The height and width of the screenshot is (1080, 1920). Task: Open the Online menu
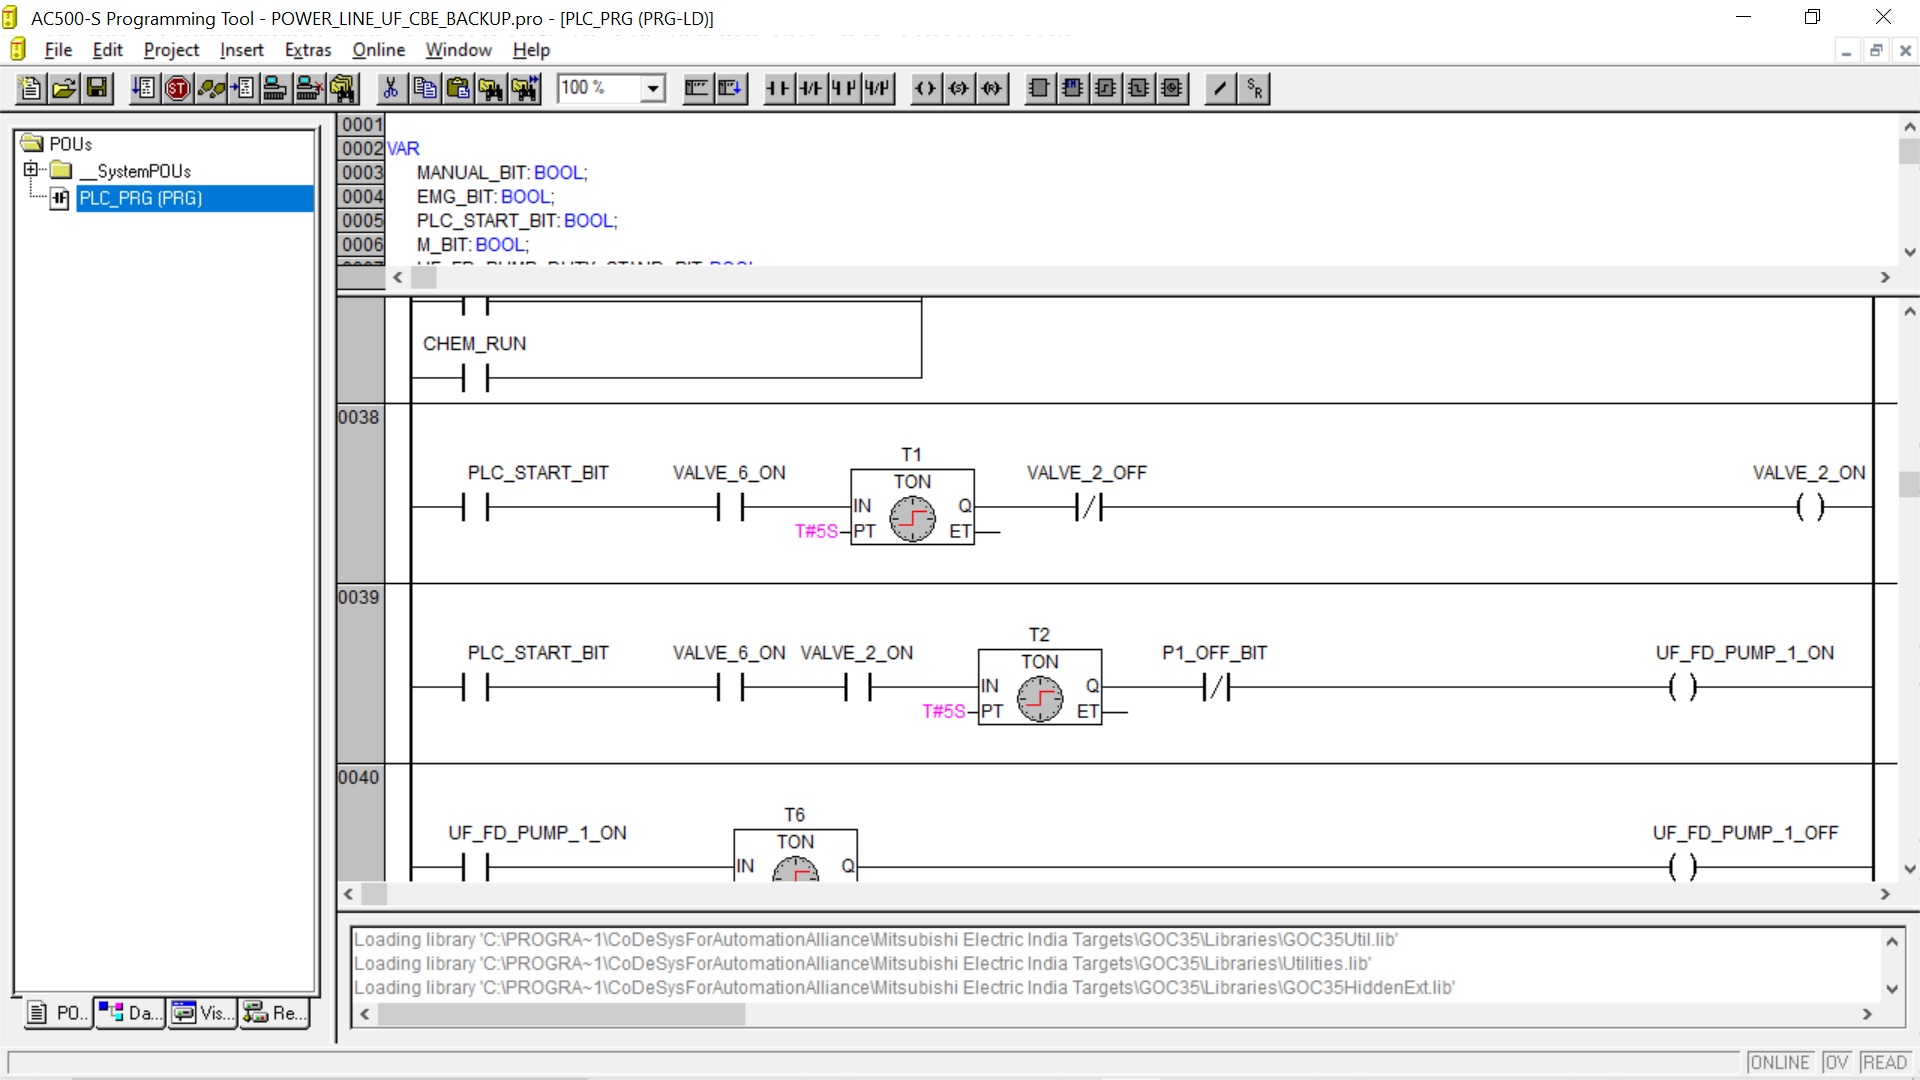pyautogui.click(x=378, y=50)
